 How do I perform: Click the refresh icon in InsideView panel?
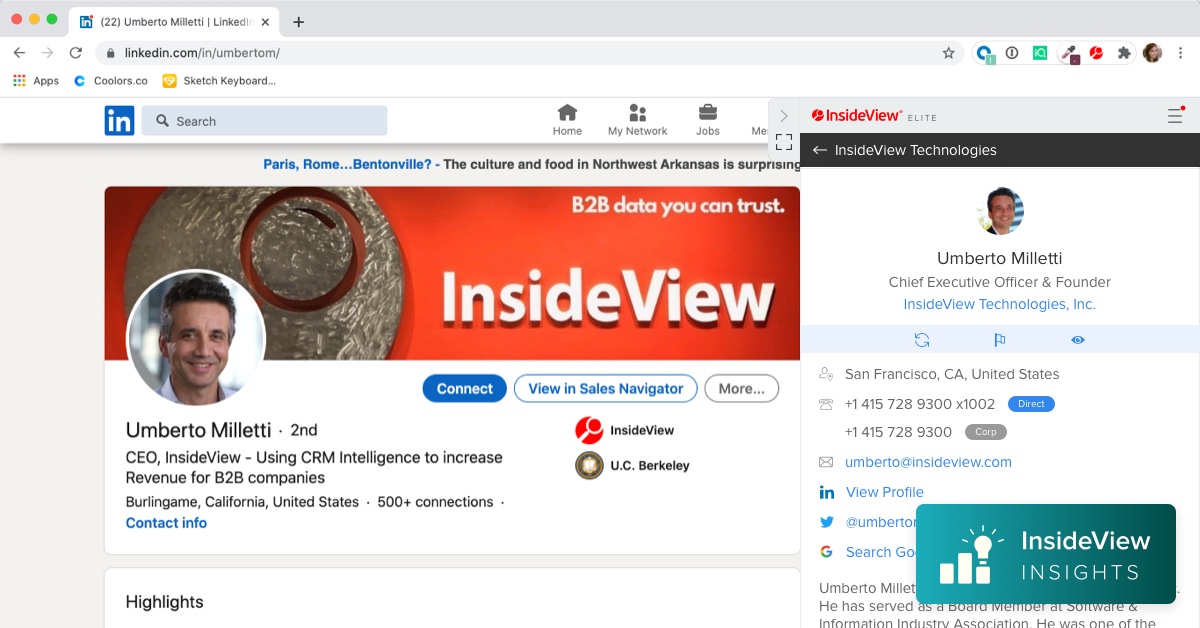922,340
